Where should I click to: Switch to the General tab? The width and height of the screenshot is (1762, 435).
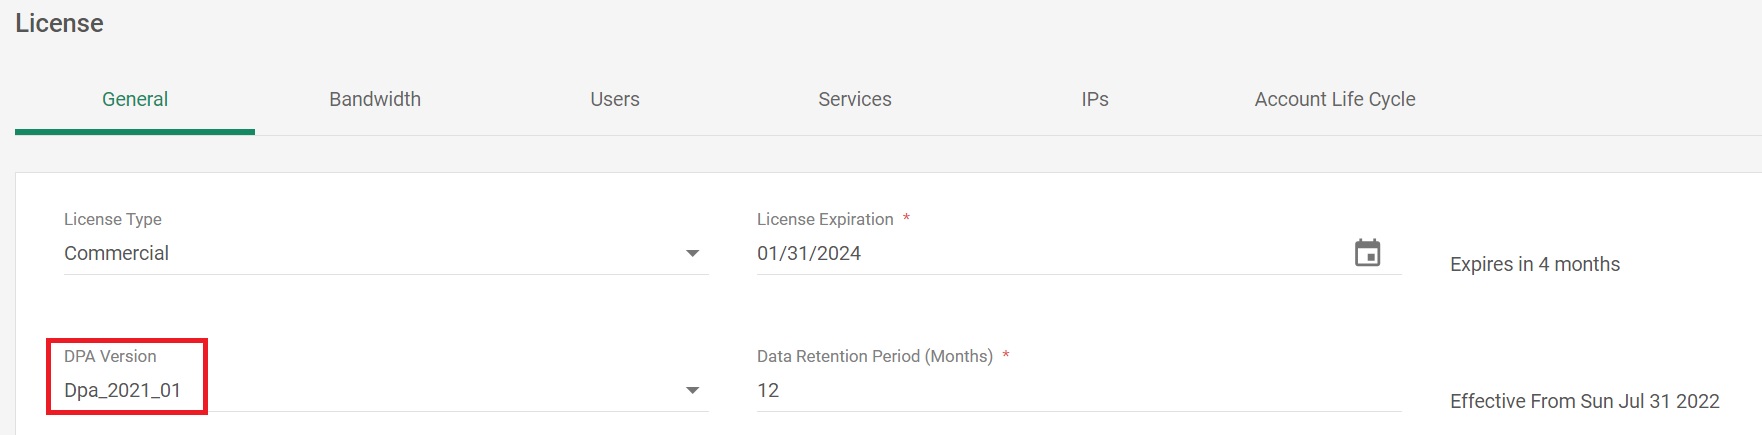[x=135, y=99]
